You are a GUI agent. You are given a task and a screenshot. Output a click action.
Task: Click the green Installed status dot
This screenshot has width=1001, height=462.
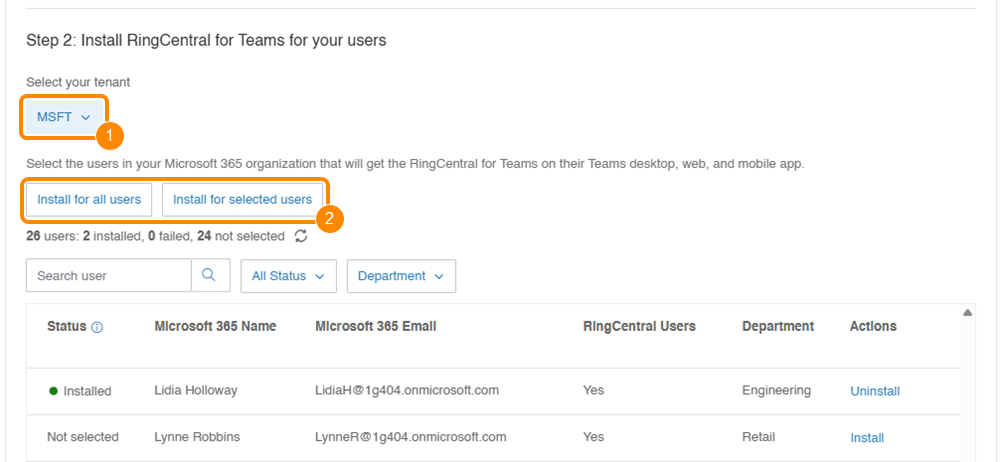pos(53,391)
